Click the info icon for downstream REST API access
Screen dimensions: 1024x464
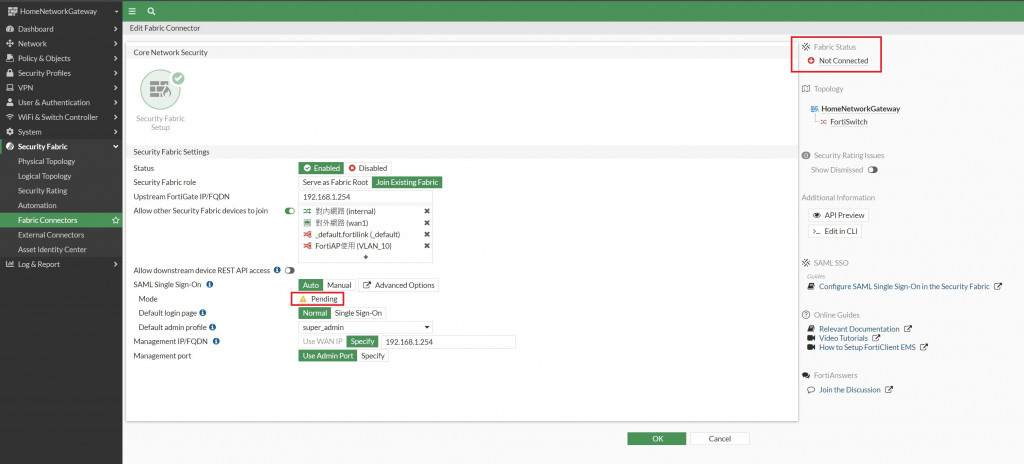[277, 270]
